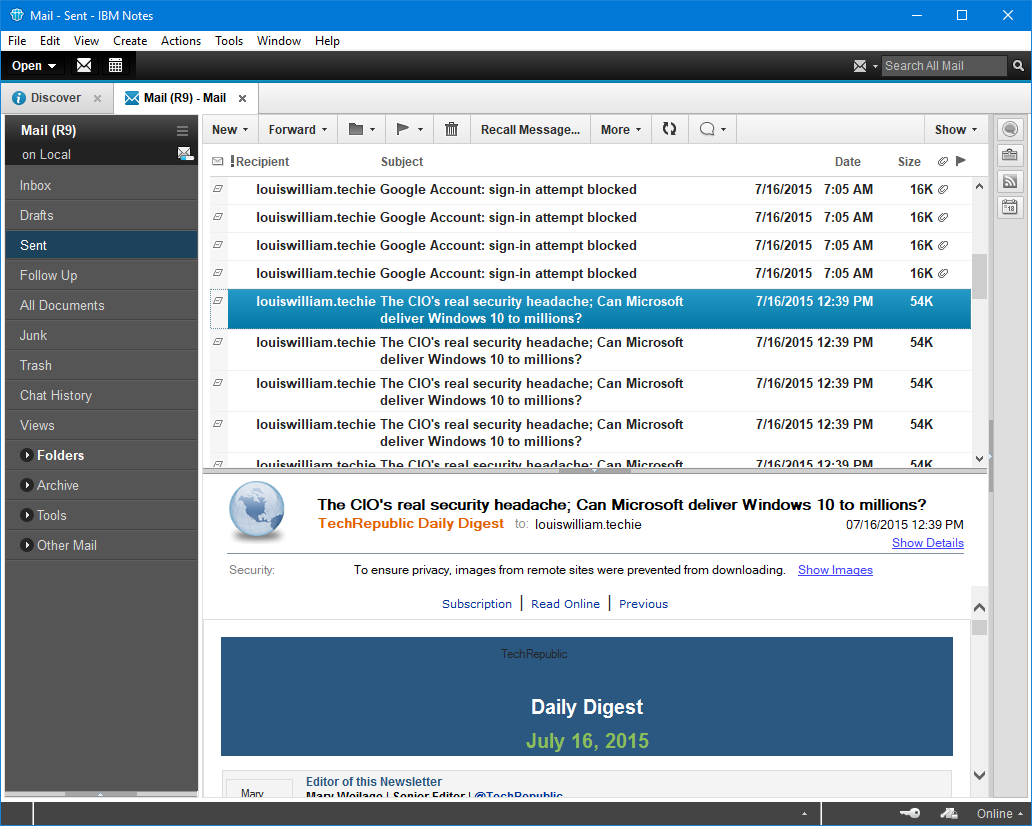This screenshot has width=1032, height=826.
Task: Open the follow-up flag dropdown
Action: 409,130
